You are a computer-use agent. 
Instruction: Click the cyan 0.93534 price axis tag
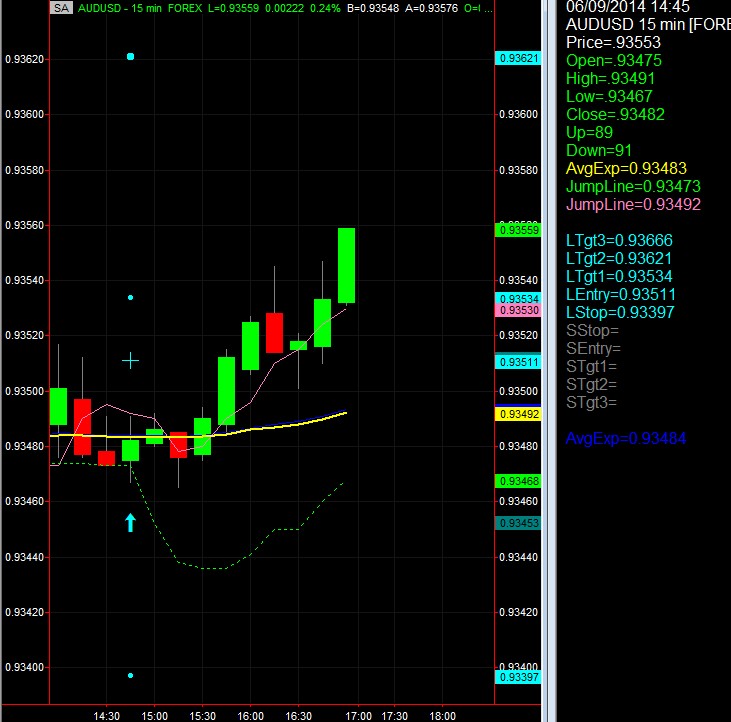pos(518,298)
